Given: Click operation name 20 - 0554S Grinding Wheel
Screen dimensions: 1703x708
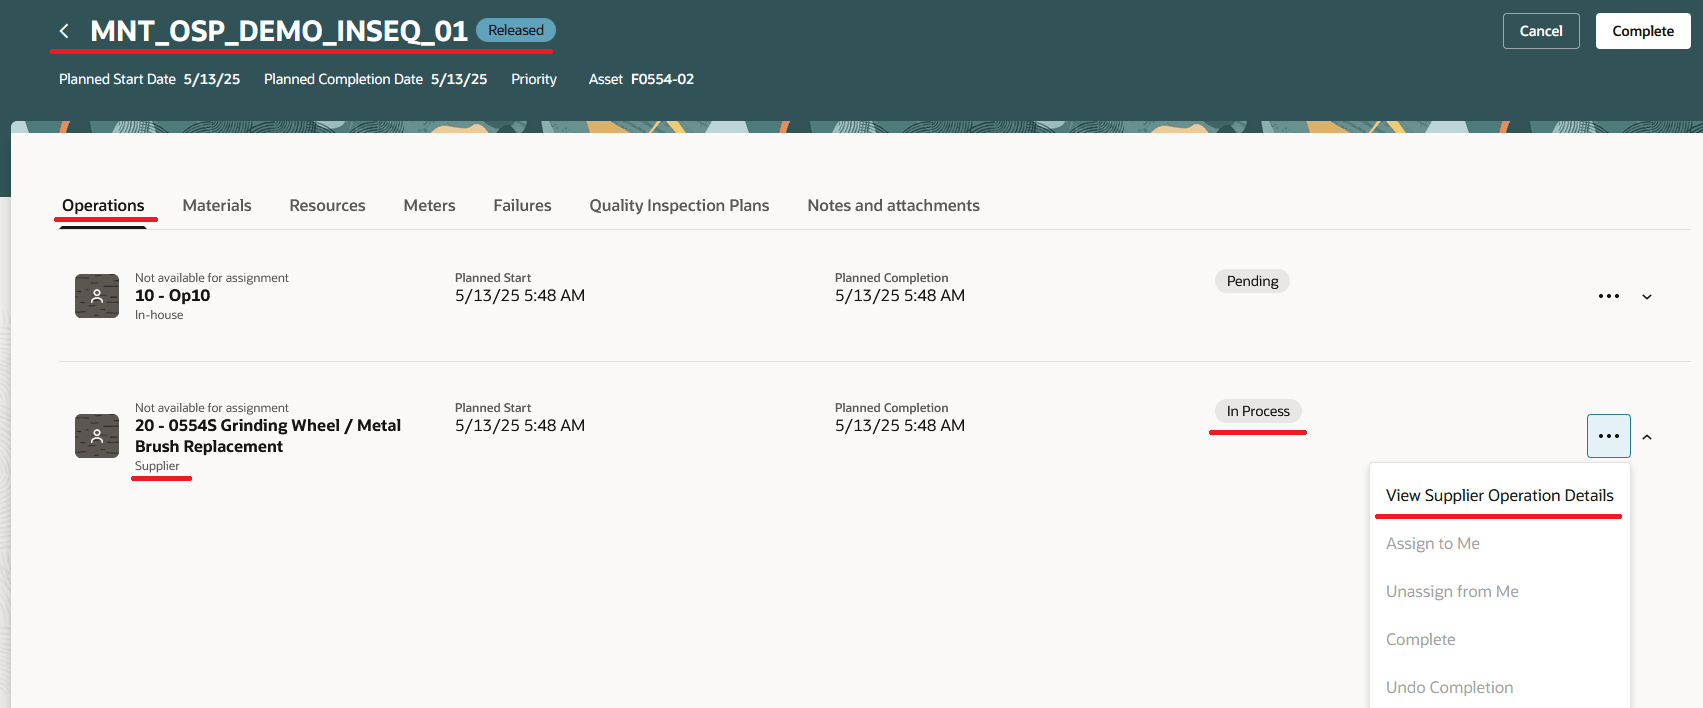Looking at the screenshot, I should [268, 436].
